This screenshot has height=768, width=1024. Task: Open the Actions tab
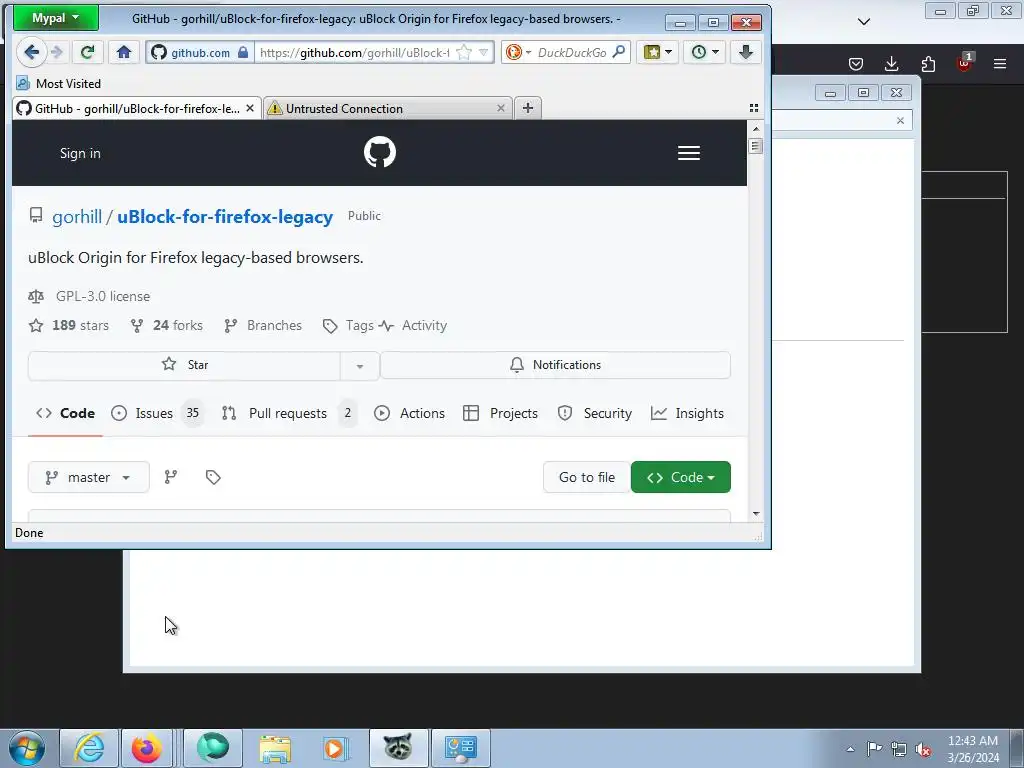click(x=409, y=413)
